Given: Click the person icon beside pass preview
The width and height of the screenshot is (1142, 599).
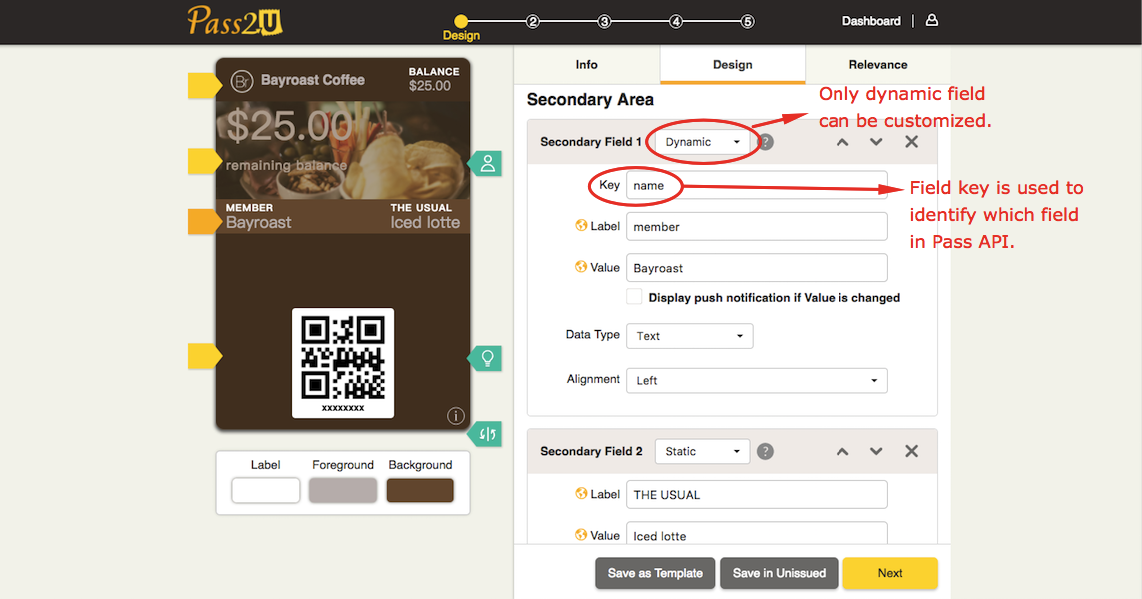Looking at the screenshot, I should point(487,164).
